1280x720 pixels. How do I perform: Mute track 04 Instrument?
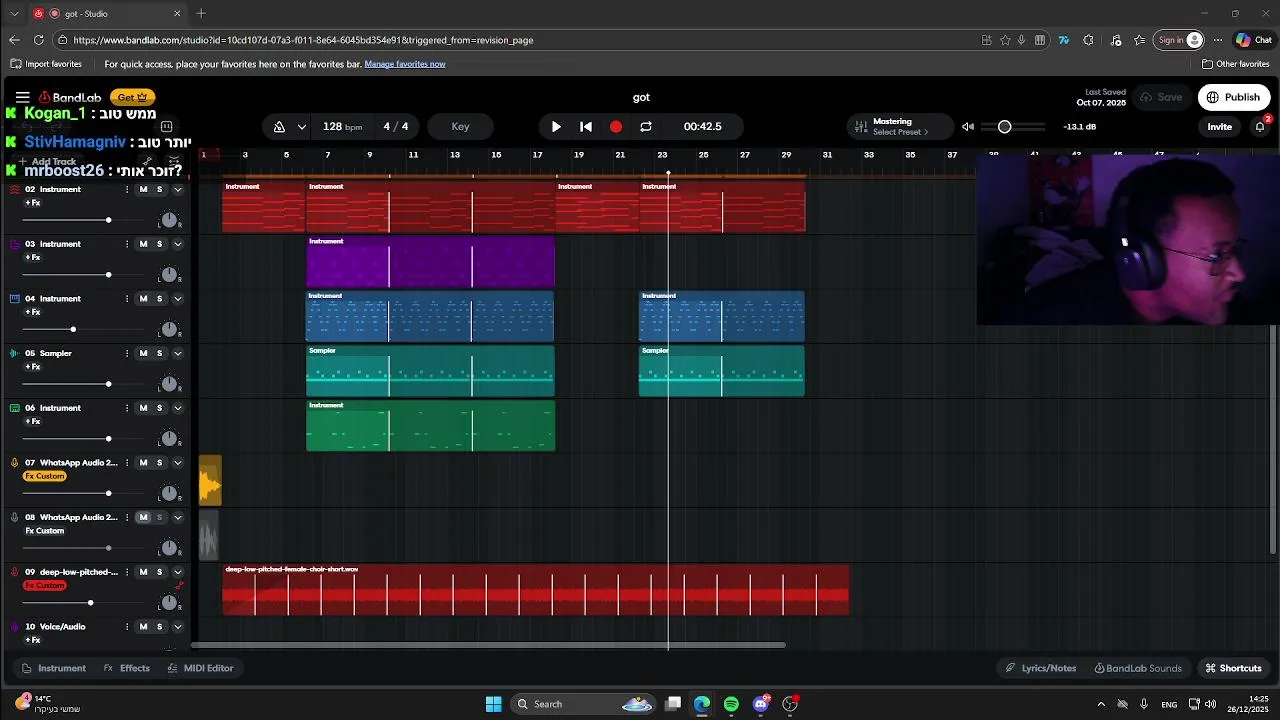coord(143,299)
